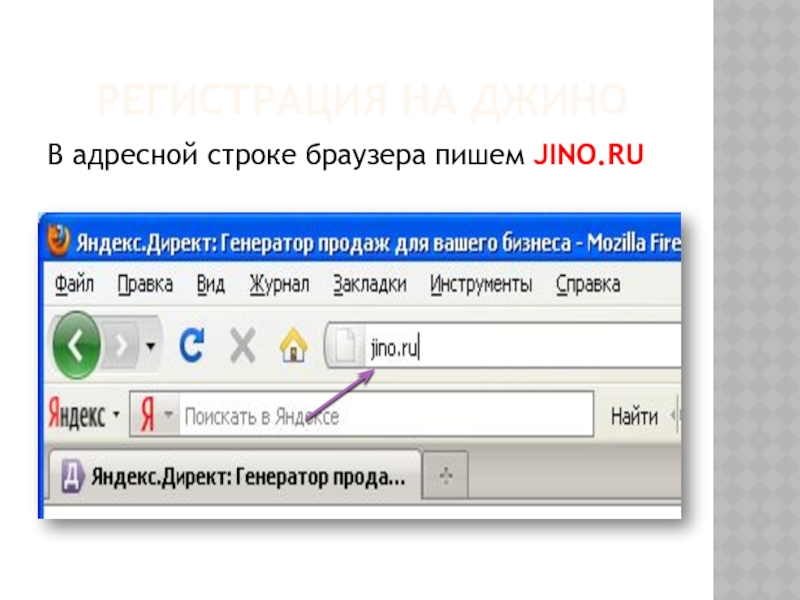The image size is (800, 600).
Task: Click the window title Яндекс.Директ: Генератор продаж
Action: [x=378, y=243]
